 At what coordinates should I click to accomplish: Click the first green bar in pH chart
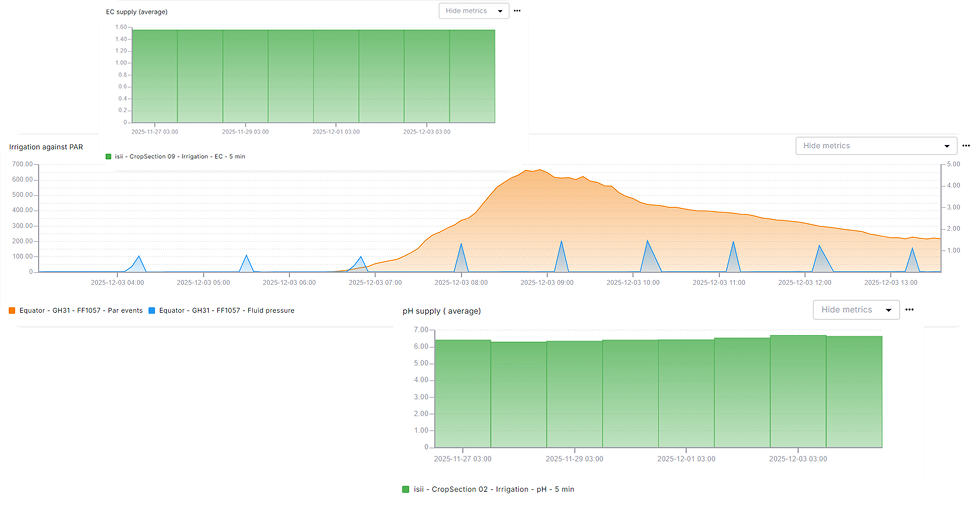pos(463,393)
